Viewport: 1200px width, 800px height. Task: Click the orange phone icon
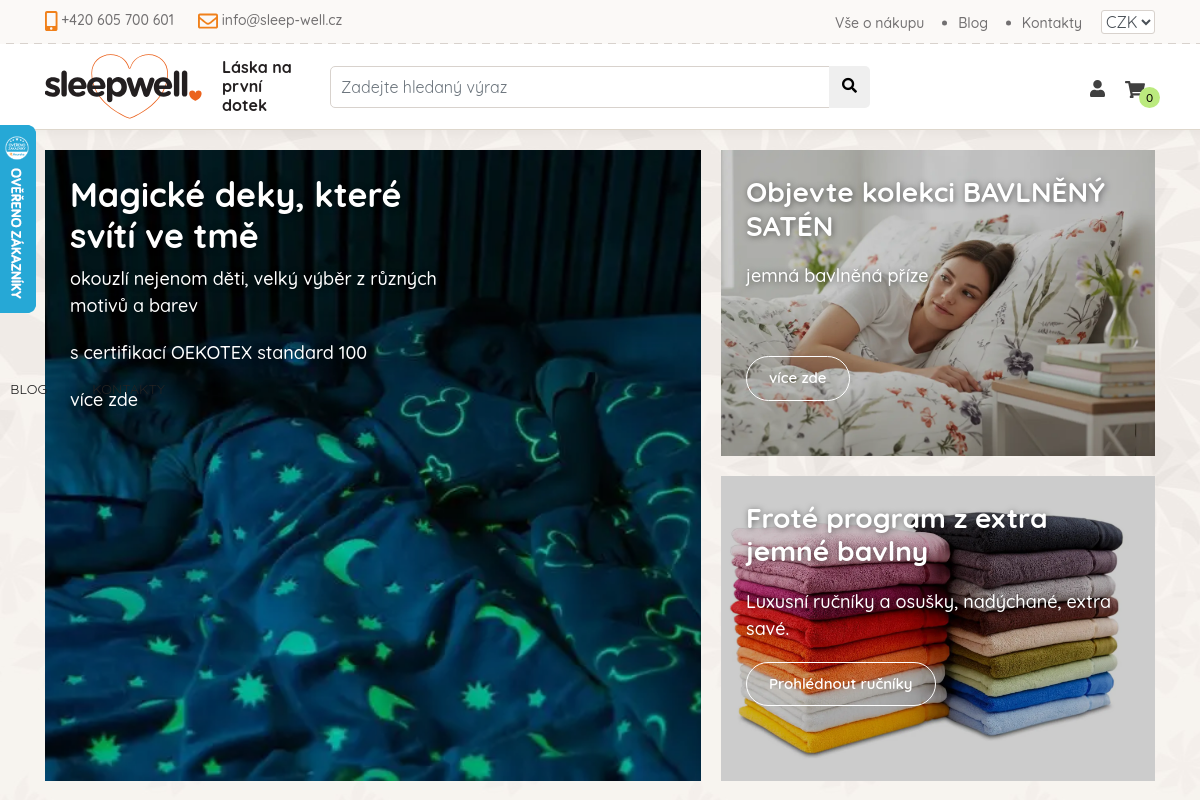[51, 21]
